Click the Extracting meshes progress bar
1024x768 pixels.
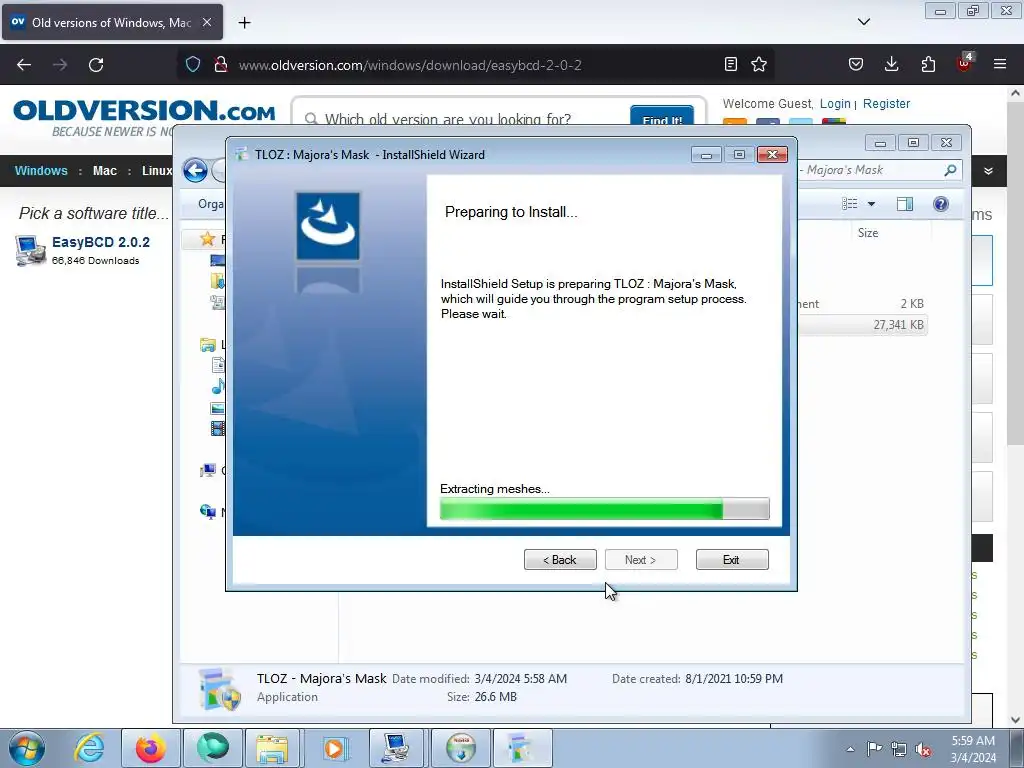coord(605,509)
